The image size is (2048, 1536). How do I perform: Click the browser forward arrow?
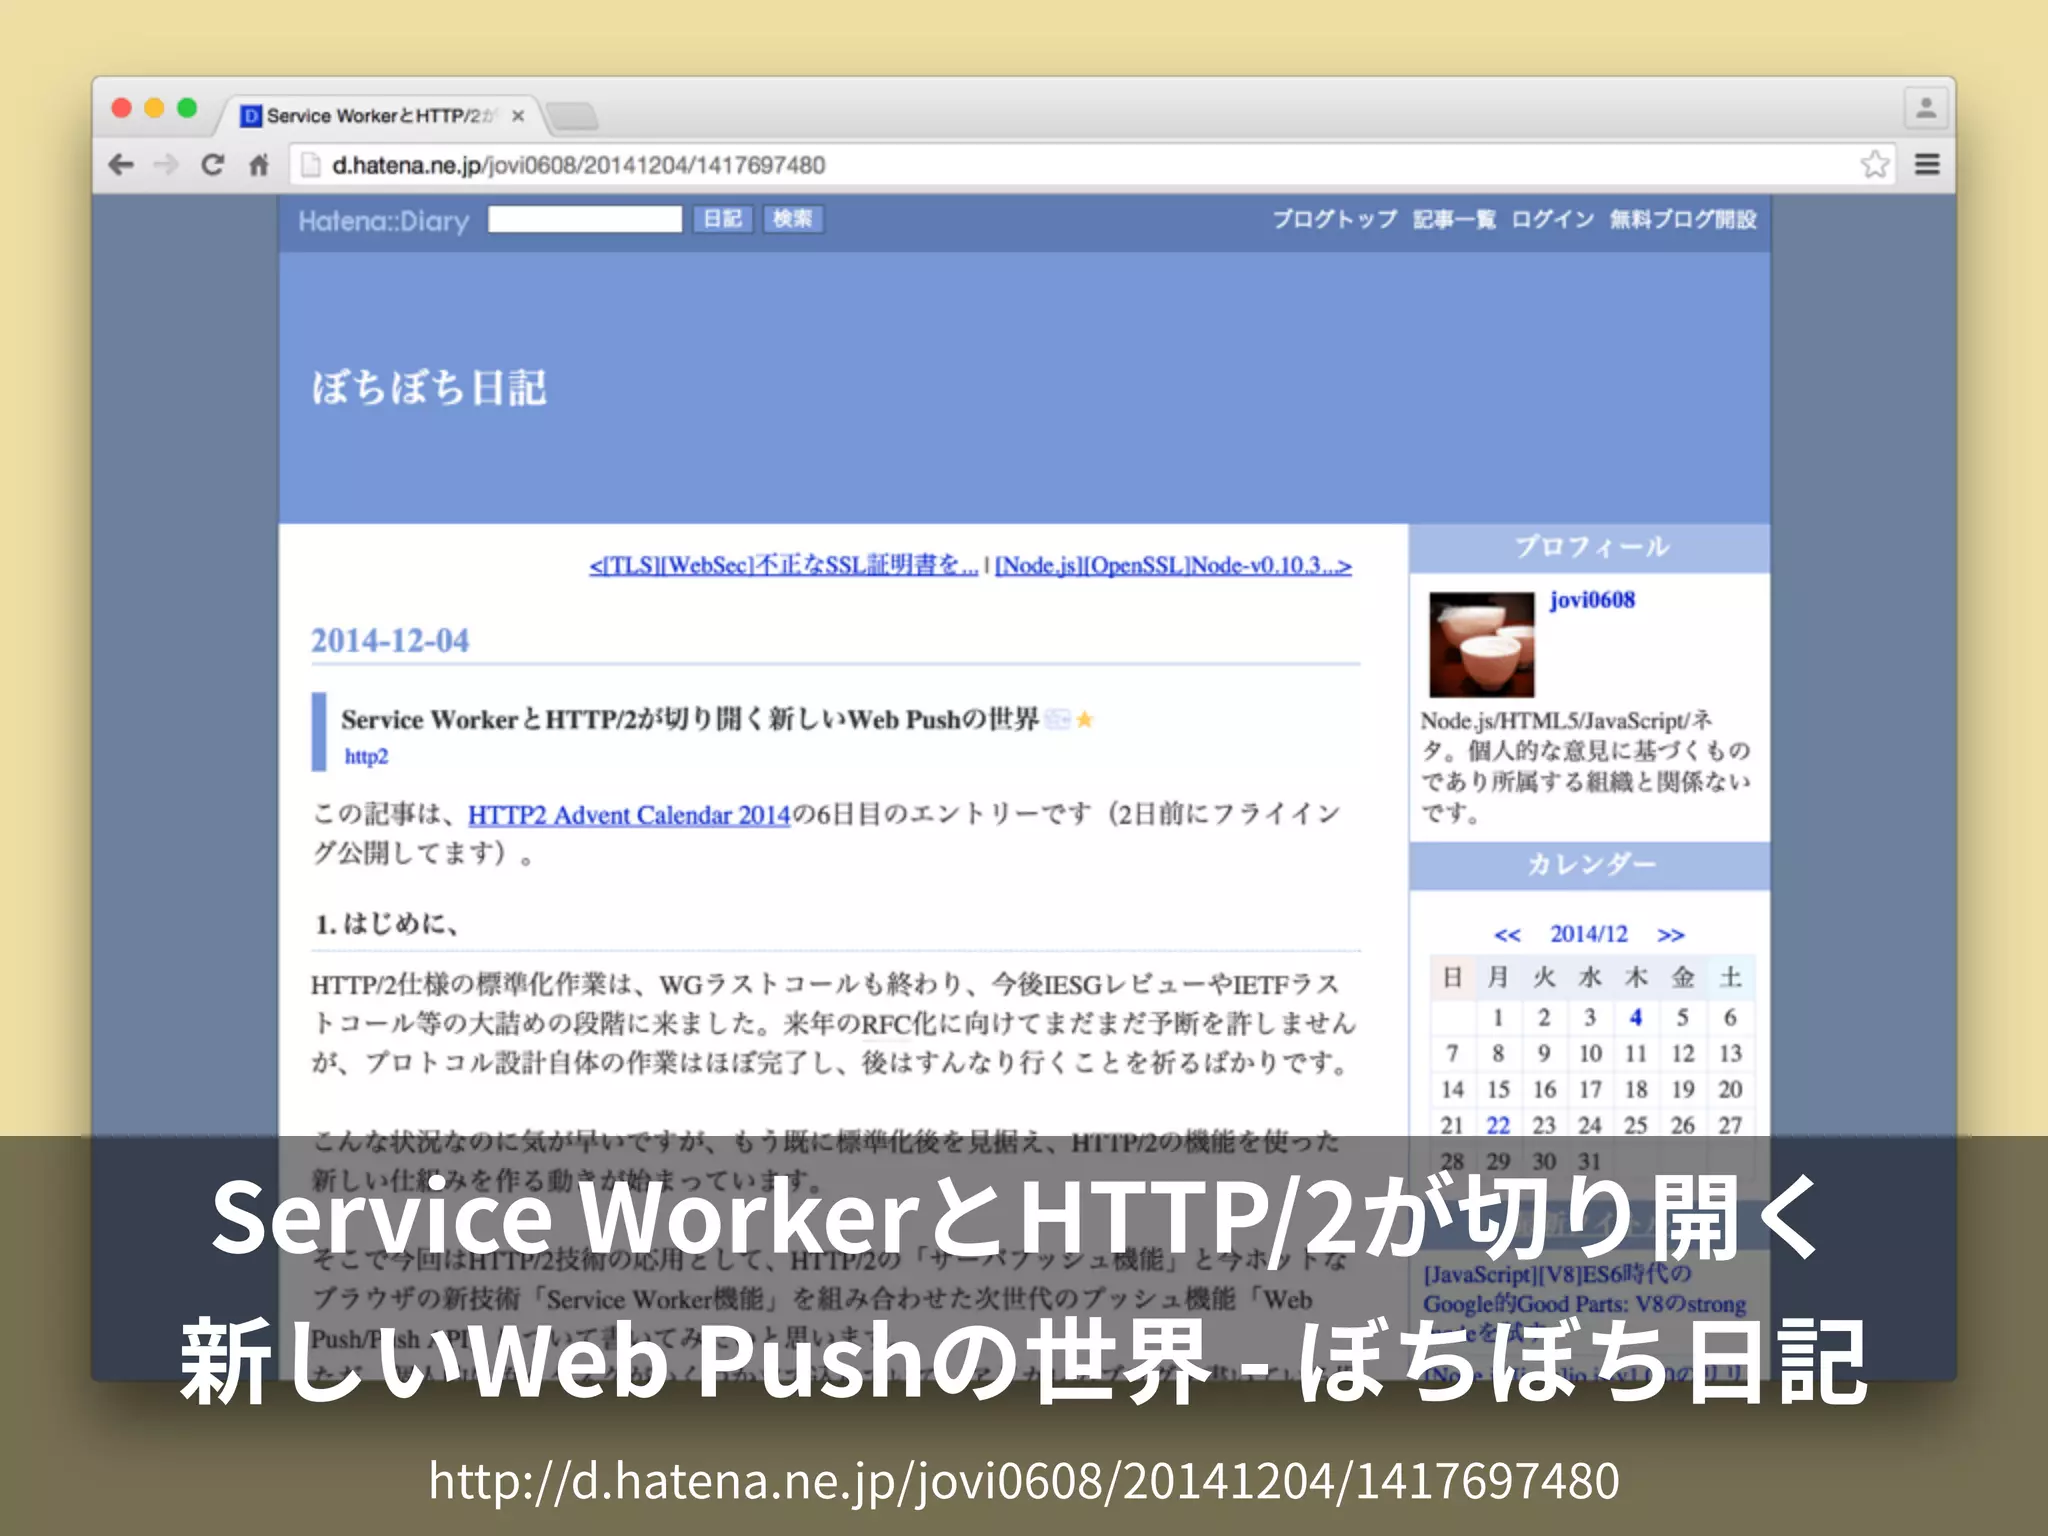click(166, 165)
